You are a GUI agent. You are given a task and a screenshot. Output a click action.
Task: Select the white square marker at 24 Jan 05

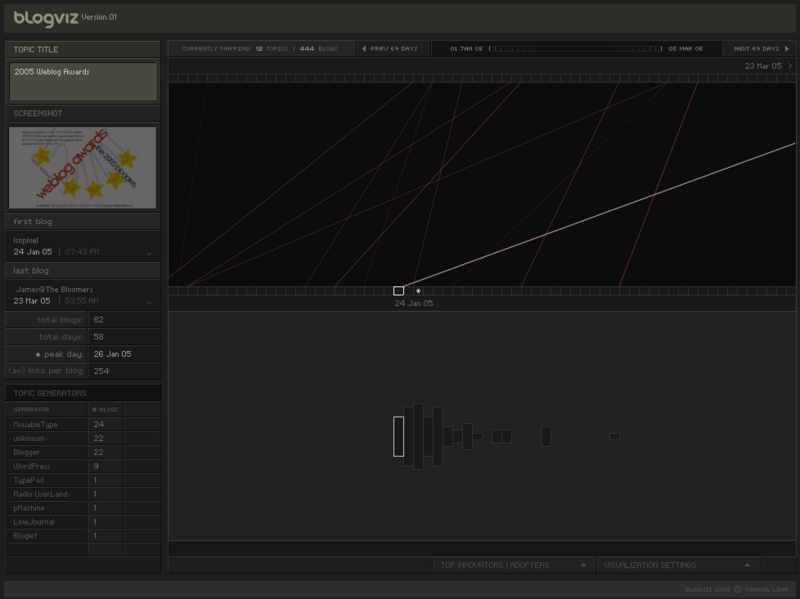[x=399, y=291]
